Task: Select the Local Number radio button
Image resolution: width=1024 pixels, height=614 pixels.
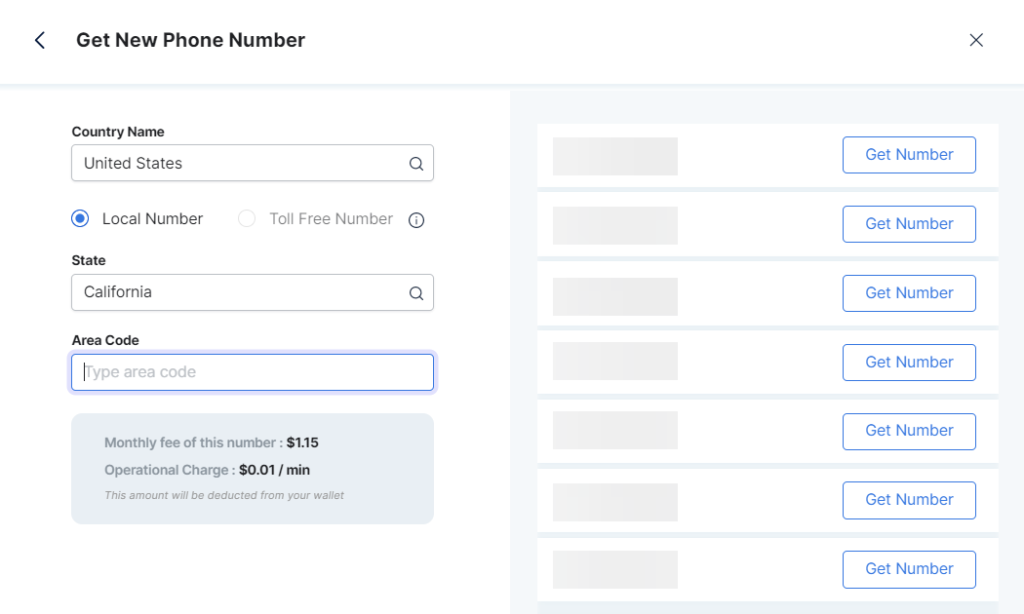Action: point(81,218)
